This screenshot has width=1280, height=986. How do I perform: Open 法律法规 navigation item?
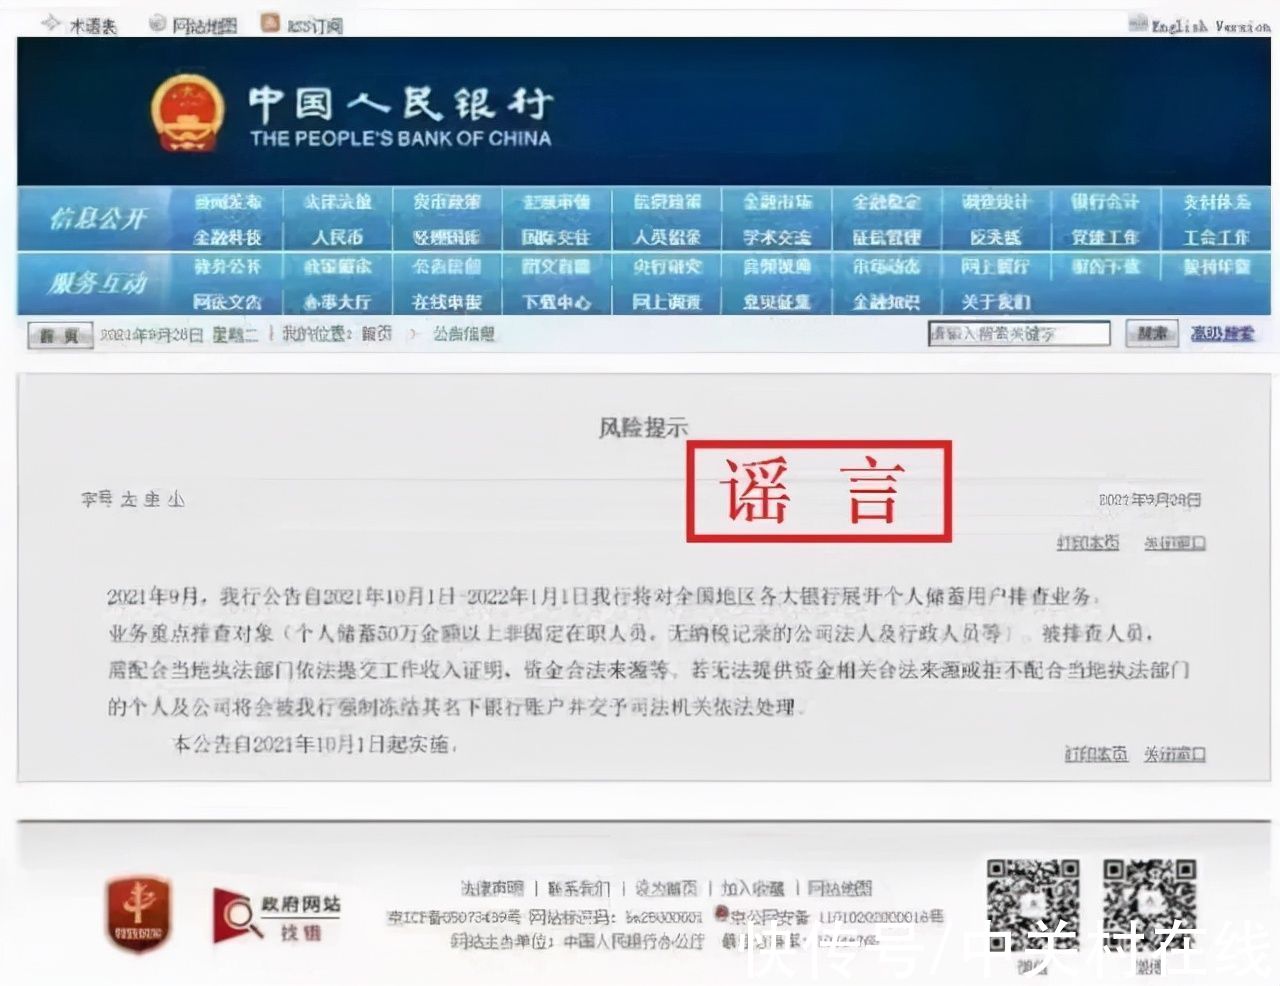pyautogui.click(x=338, y=202)
